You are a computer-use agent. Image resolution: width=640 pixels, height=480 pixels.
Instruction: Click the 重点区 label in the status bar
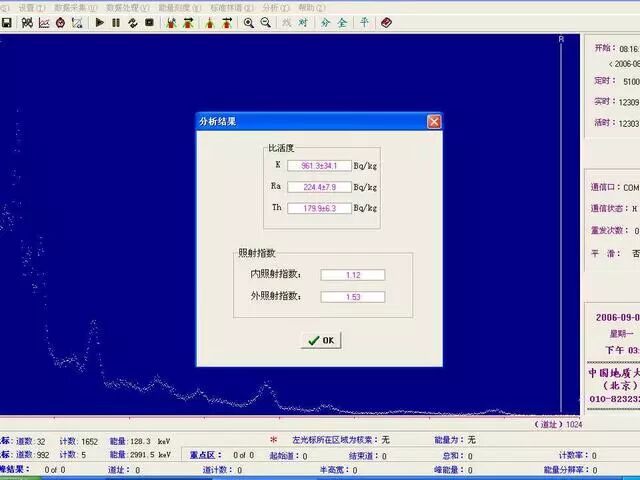pyautogui.click(x=206, y=455)
